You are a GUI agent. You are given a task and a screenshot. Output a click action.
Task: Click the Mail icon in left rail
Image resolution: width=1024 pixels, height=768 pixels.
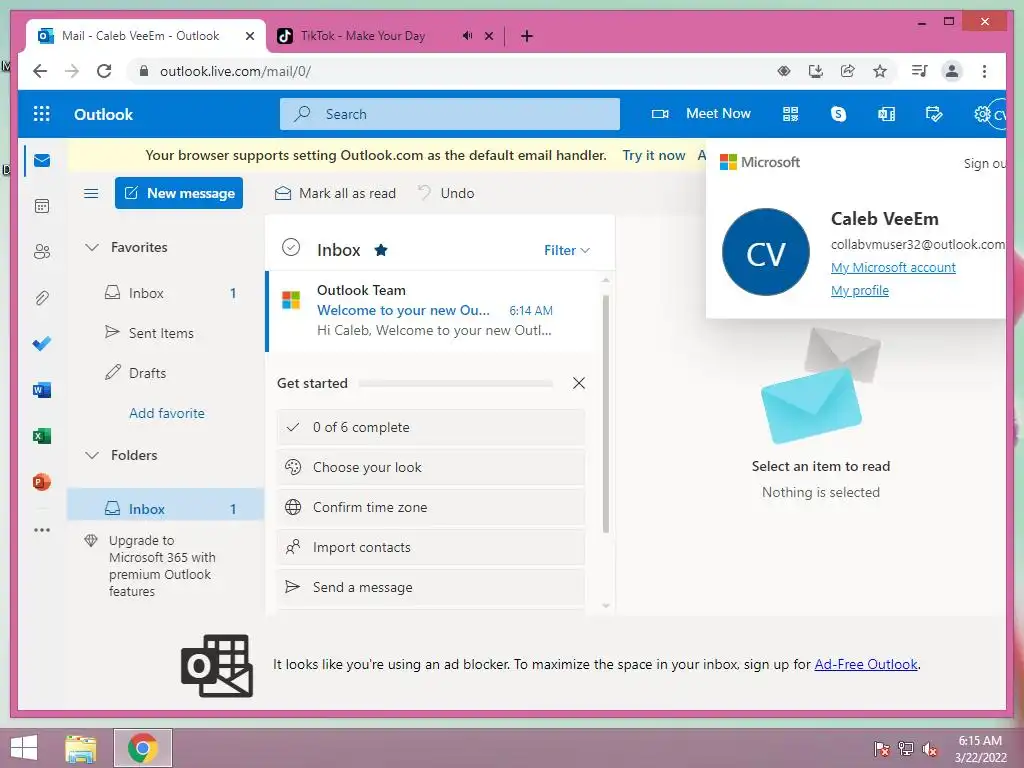(42, 160)
